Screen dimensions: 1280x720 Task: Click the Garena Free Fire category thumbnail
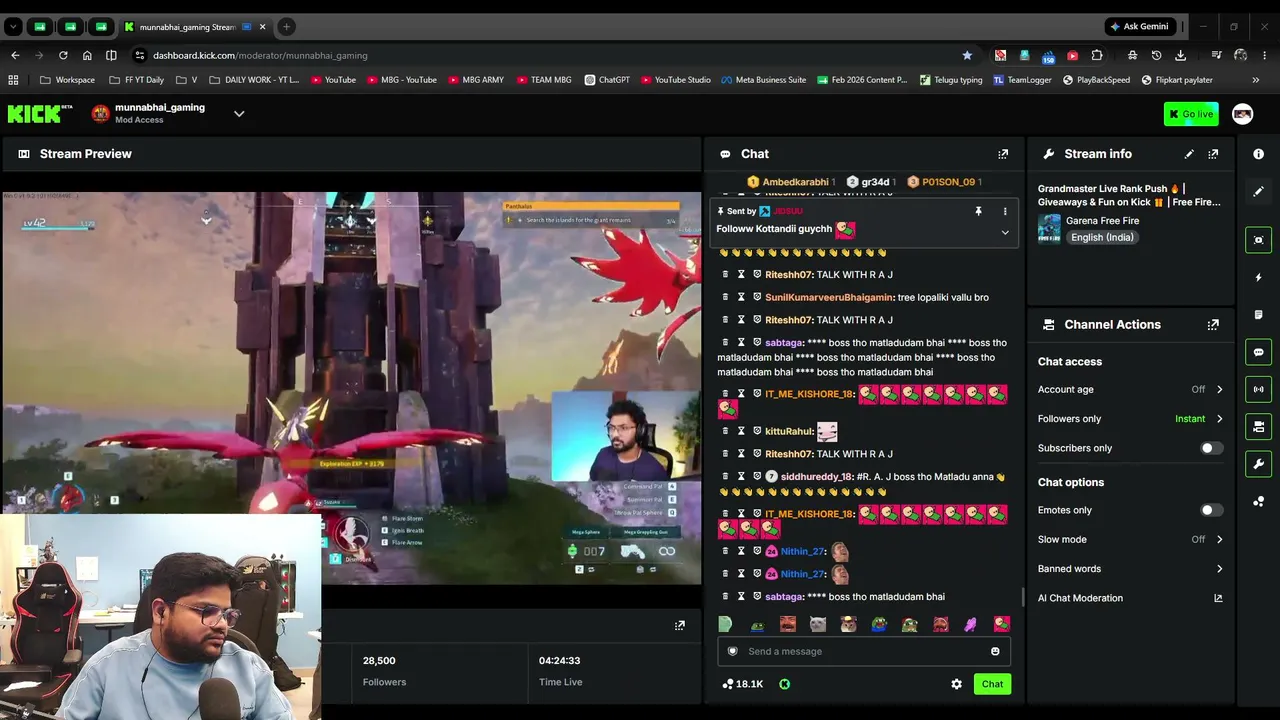coord(1049,228)
